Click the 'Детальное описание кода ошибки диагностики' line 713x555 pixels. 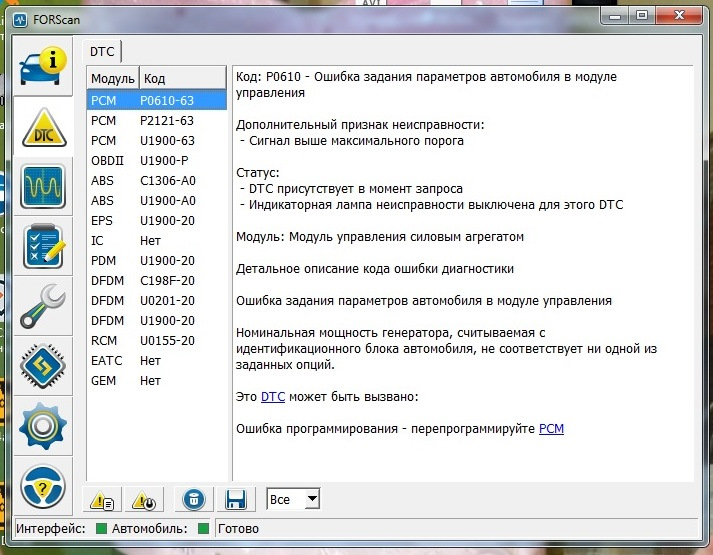375,269
